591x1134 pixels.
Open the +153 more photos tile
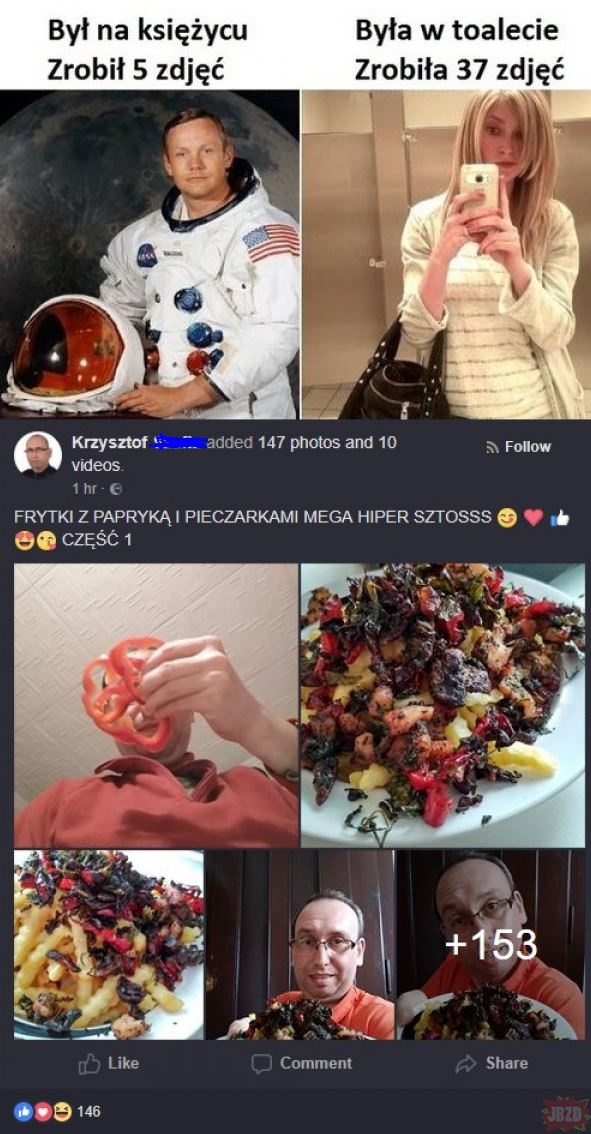[x=491, y=945]
